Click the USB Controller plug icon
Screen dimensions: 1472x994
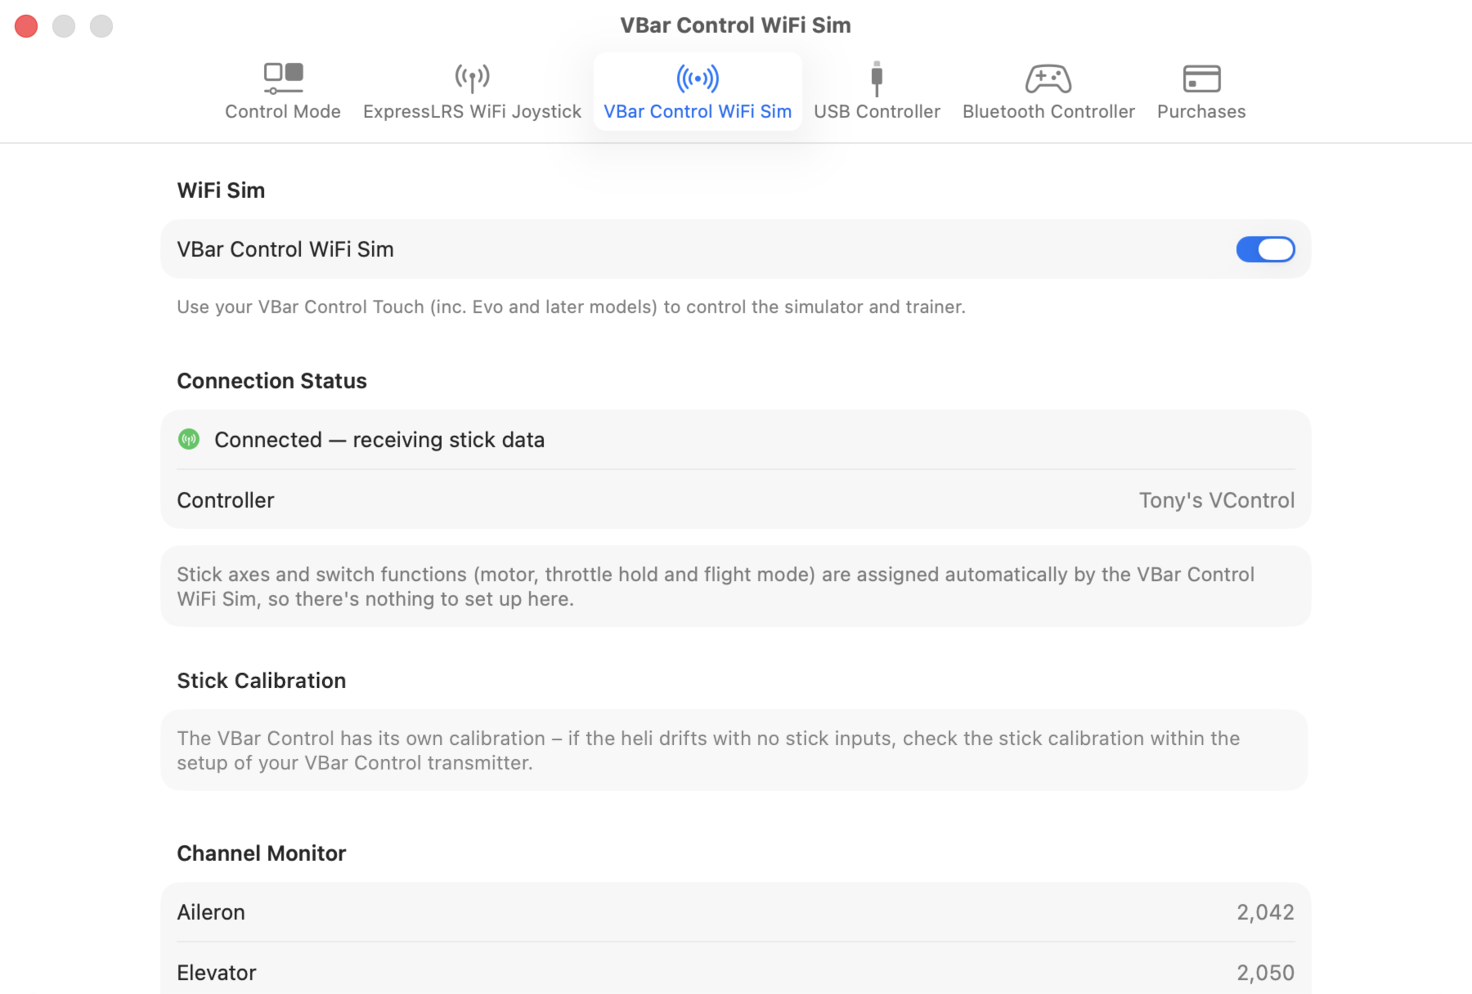click(x=877, y=78)
